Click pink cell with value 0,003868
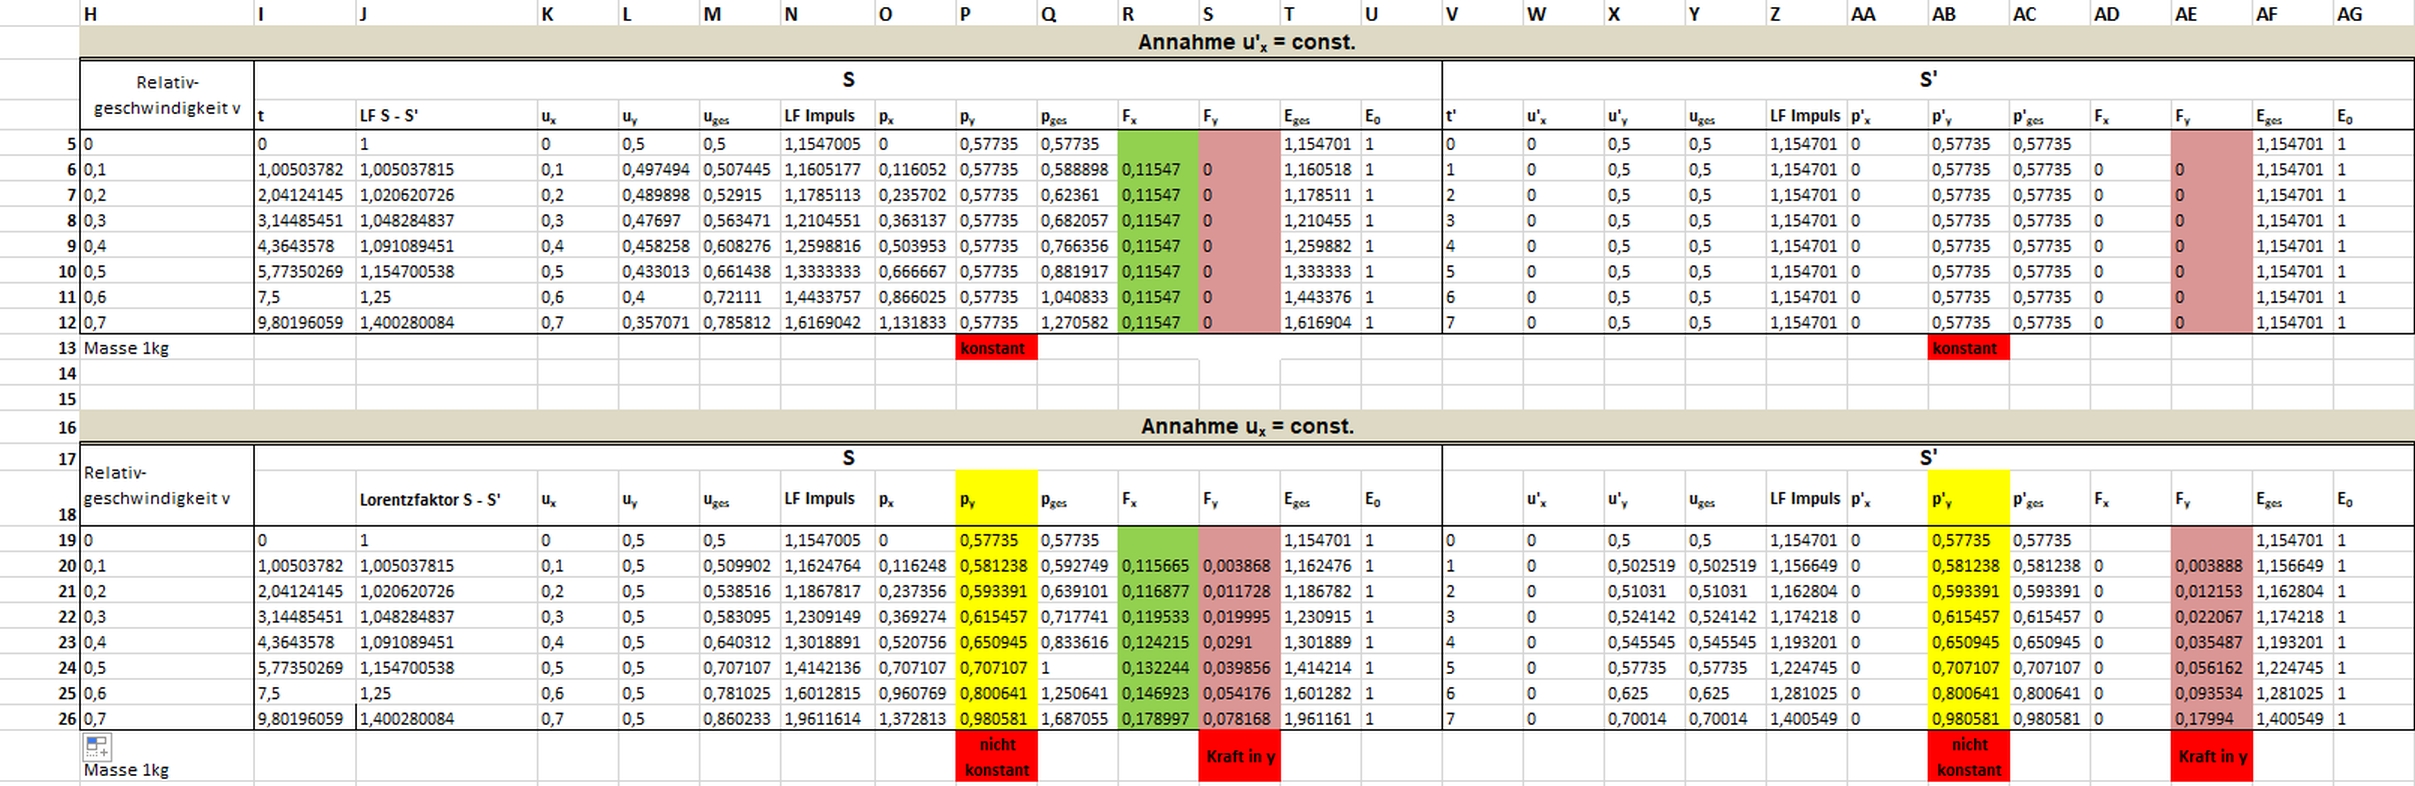The width and height of the screenshot is (2415, 786). [1239, 566]
